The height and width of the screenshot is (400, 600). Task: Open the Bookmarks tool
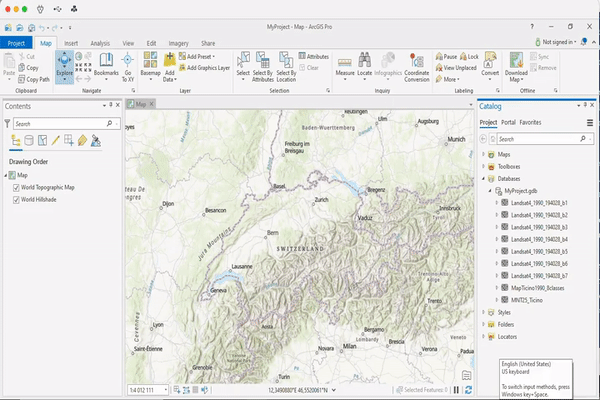106,66
